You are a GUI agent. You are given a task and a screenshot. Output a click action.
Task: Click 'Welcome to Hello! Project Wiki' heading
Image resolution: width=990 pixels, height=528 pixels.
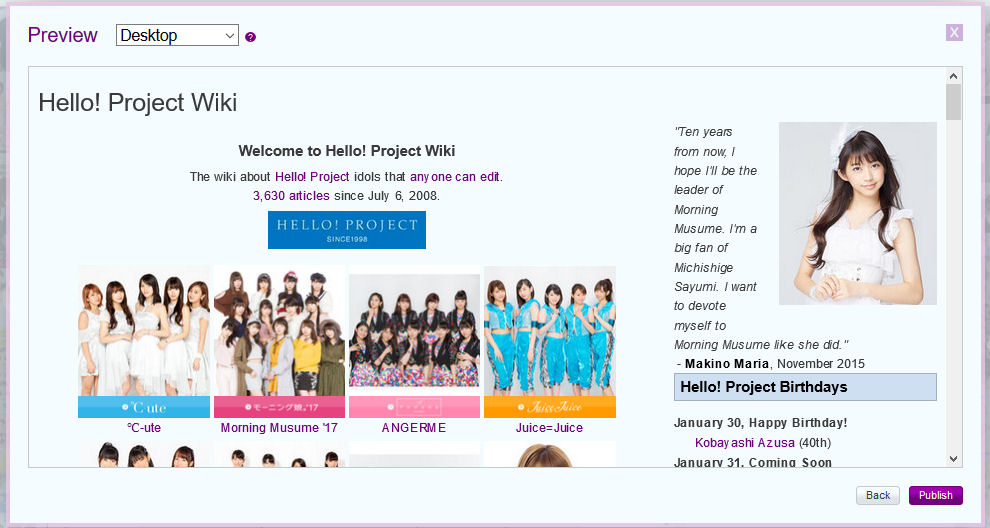pyautogui.click(x=347, y=151)
